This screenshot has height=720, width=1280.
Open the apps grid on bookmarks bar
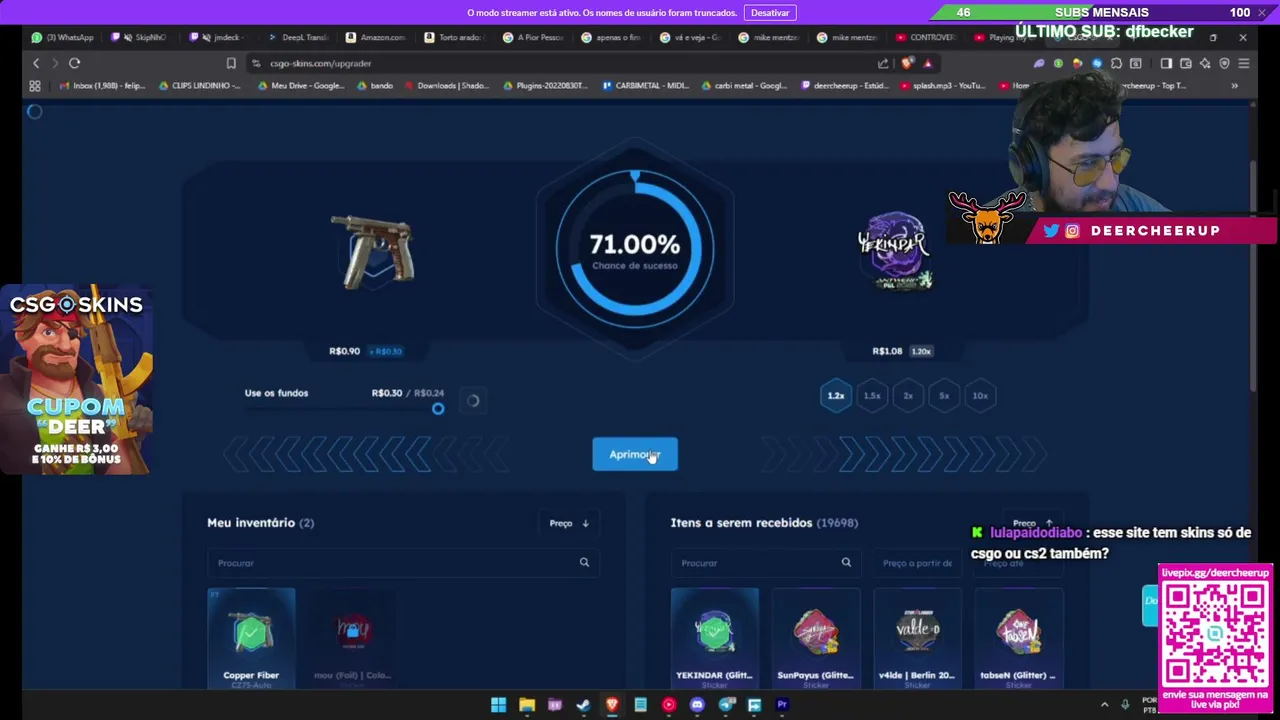(35, 86)
